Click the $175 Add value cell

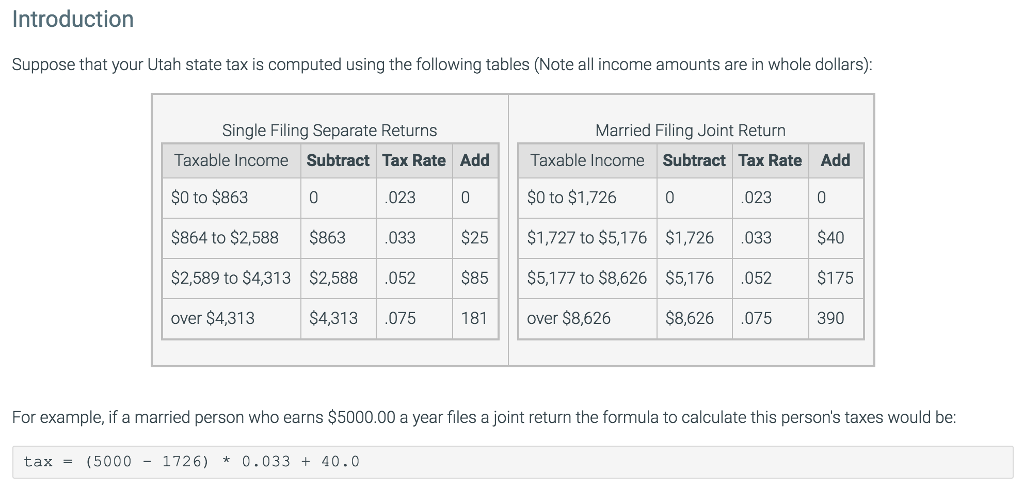point(835,278)
